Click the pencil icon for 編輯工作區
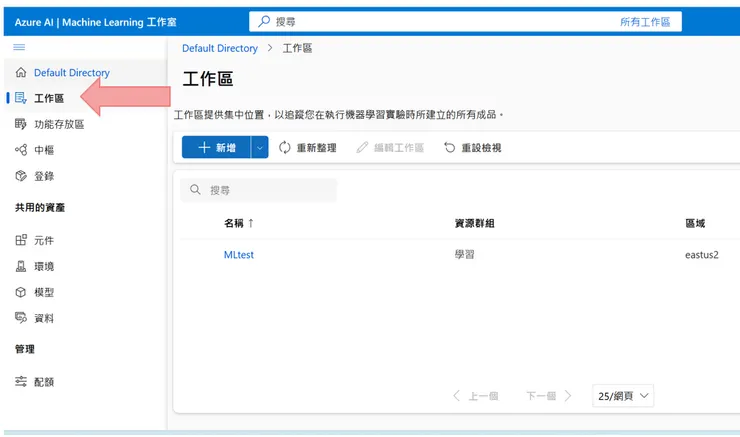 (x=362, y=147)
